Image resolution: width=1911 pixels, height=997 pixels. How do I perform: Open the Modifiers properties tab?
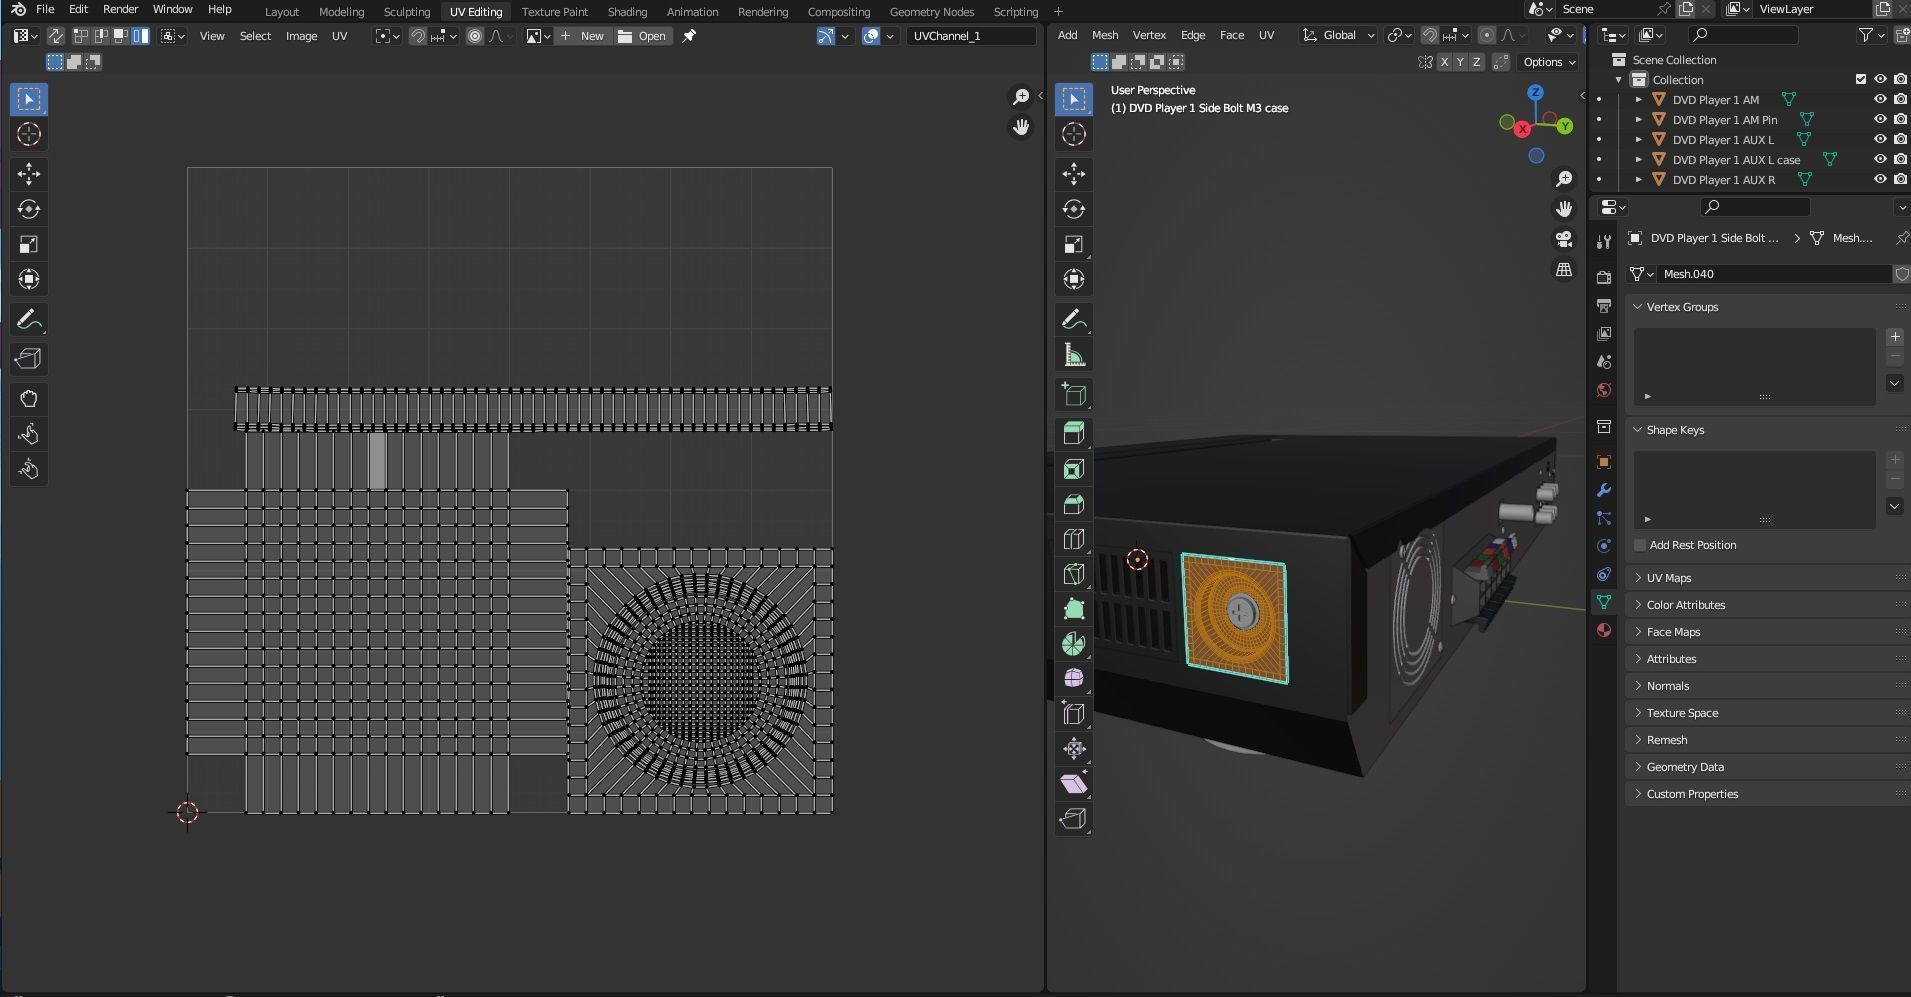click(x=1604, y=490)
